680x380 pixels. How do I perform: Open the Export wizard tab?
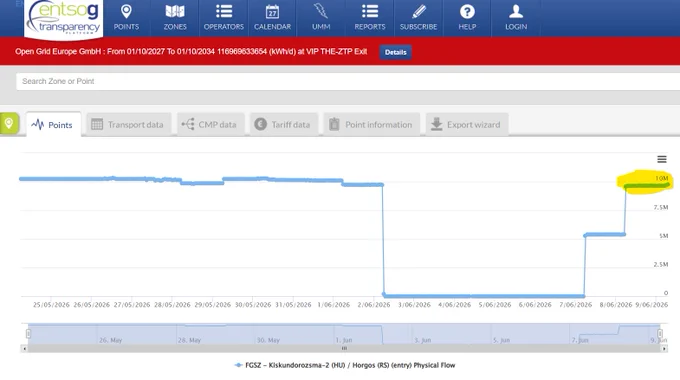click(x=467, y=124)
